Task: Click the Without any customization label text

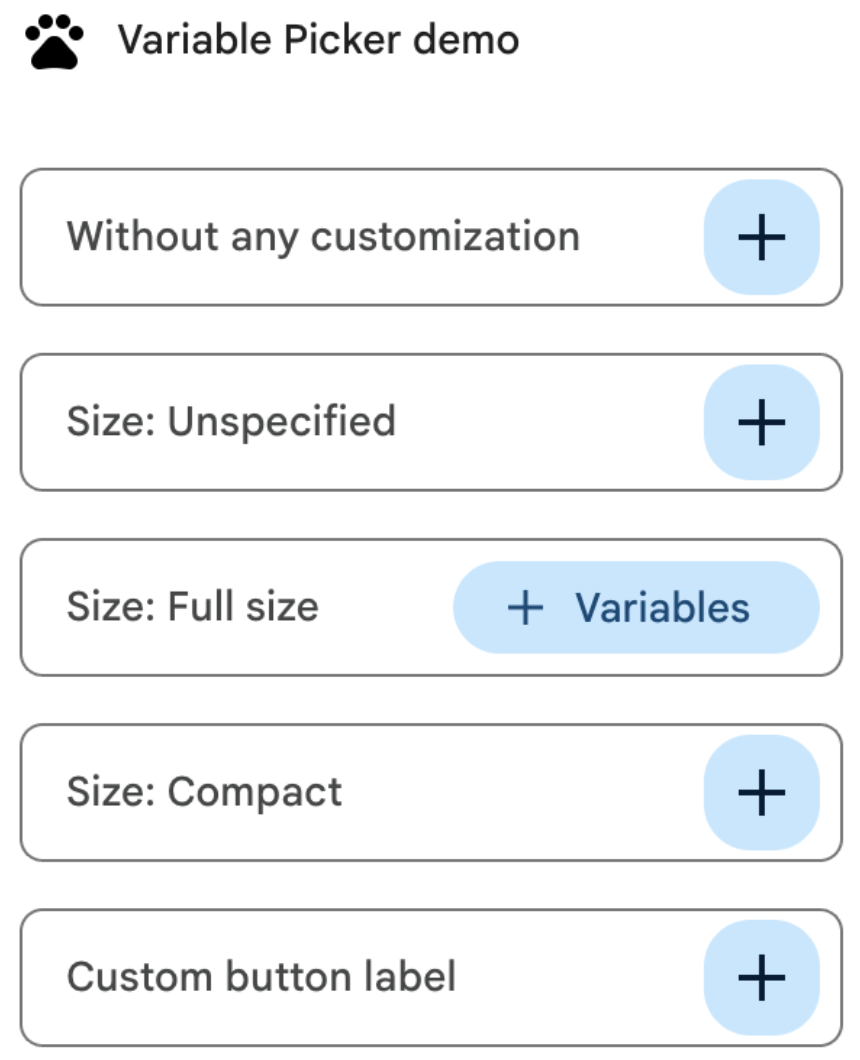Action: (x=323, y=236)
